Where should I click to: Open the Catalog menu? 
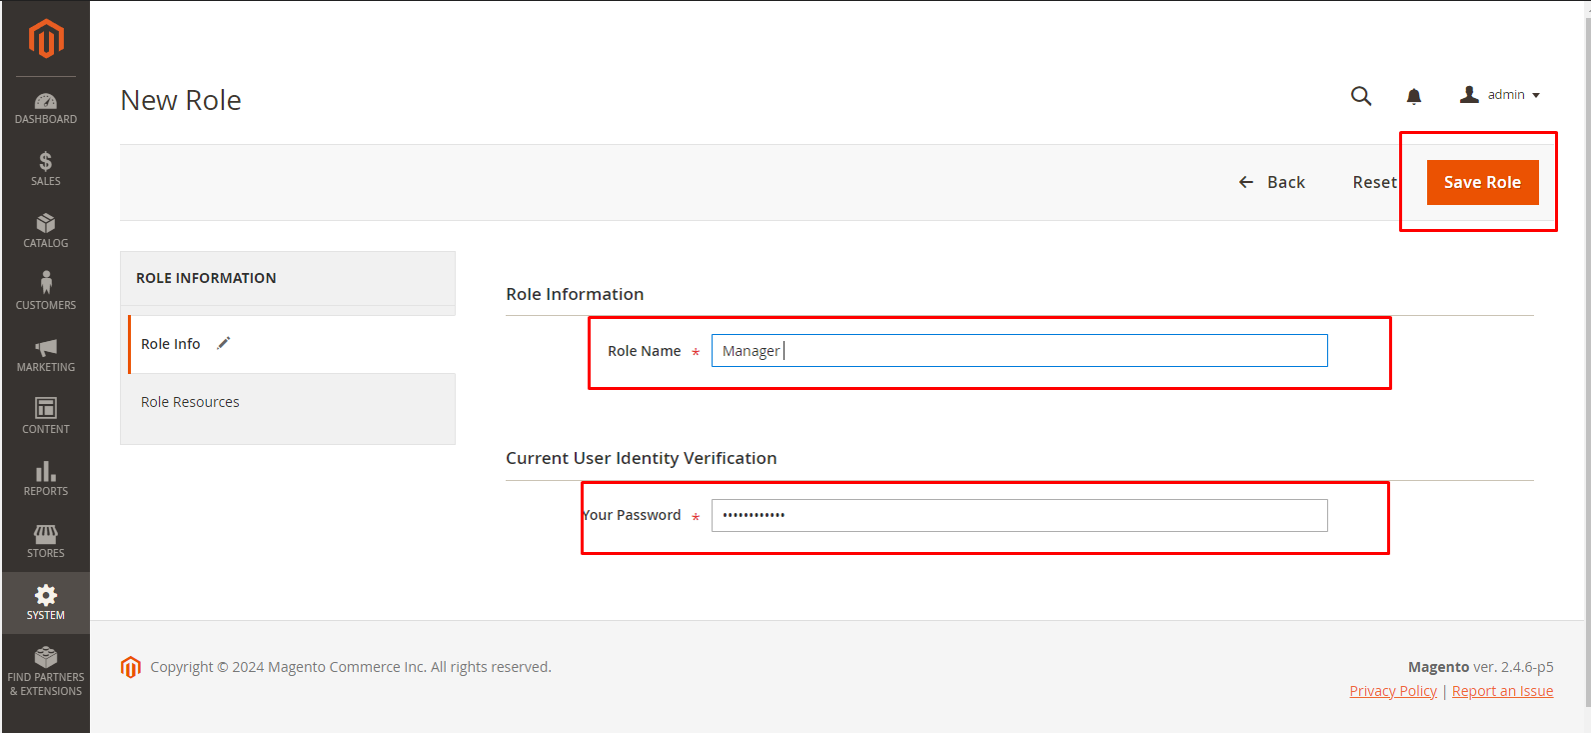point(46,230)
